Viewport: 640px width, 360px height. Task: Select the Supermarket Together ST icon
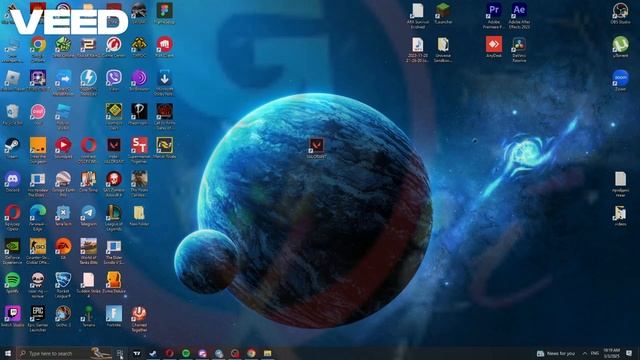coord(139,145)
